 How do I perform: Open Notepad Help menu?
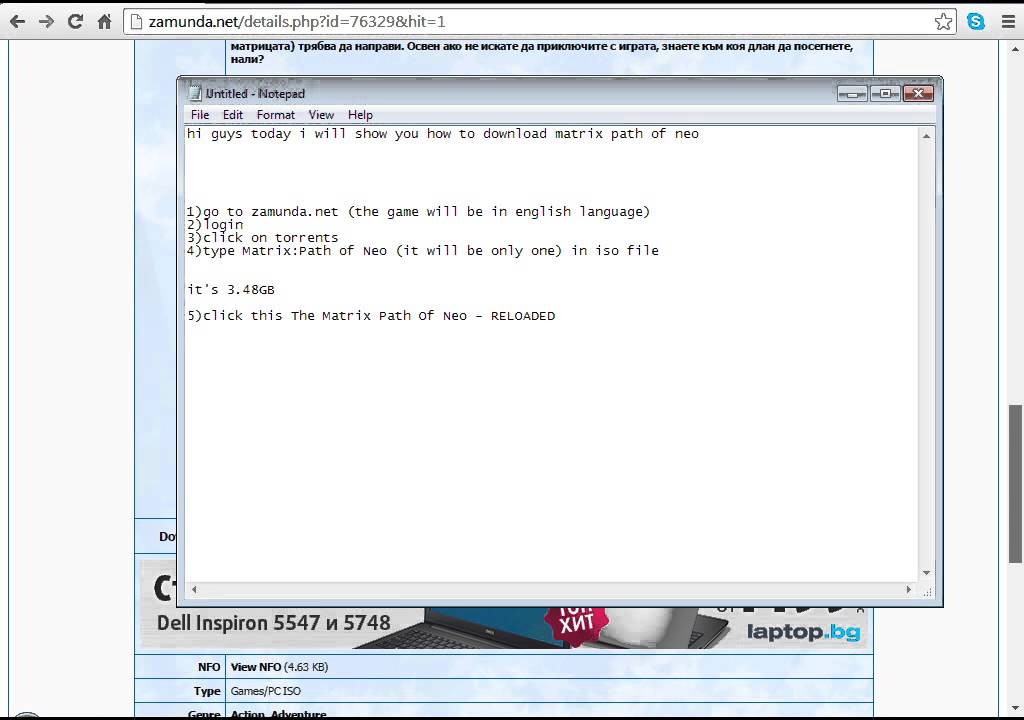[x=360, y=115]
